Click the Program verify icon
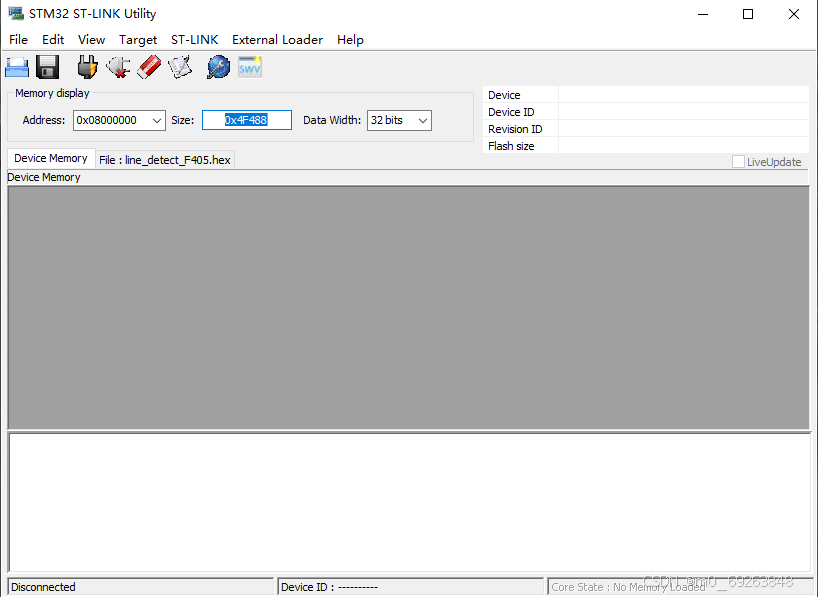 coord(180,67)
